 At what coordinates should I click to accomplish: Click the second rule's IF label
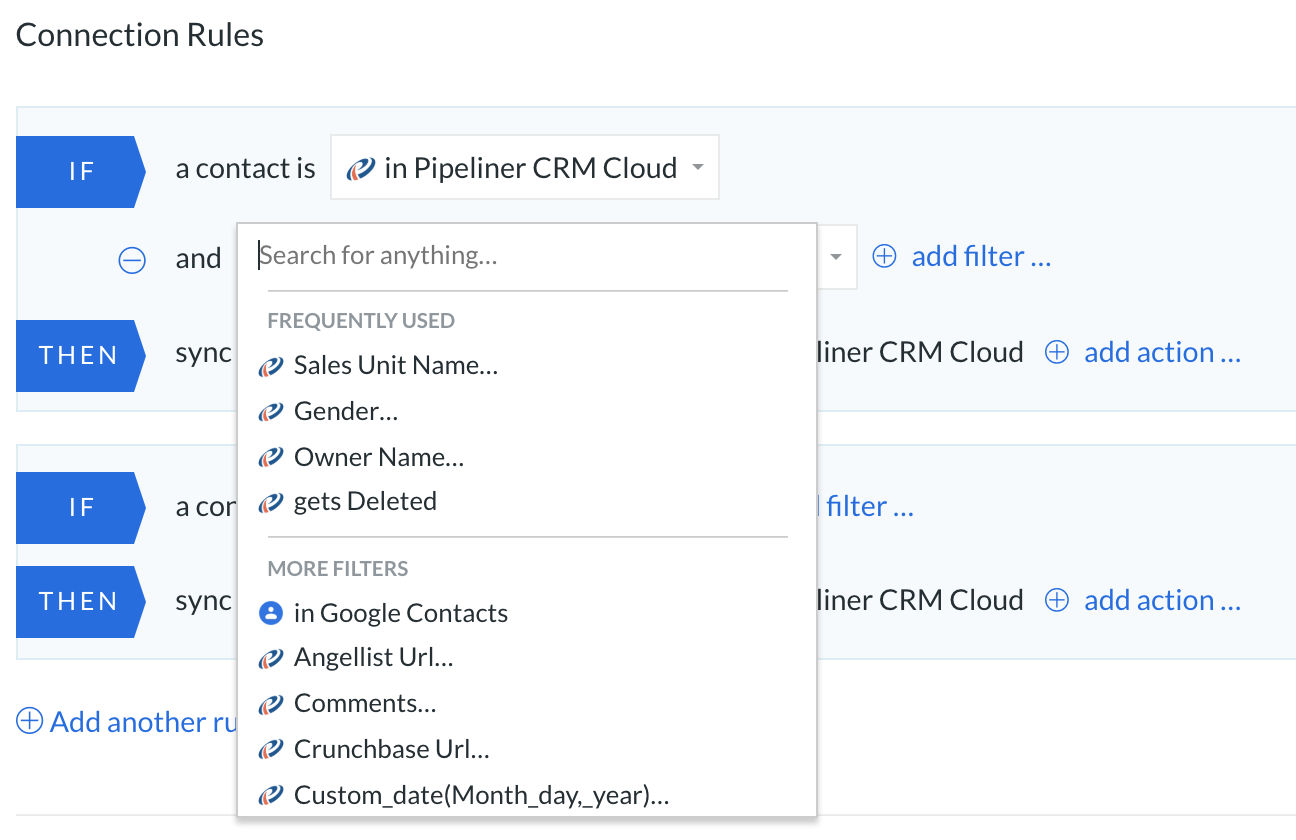(x=81, y=507)
